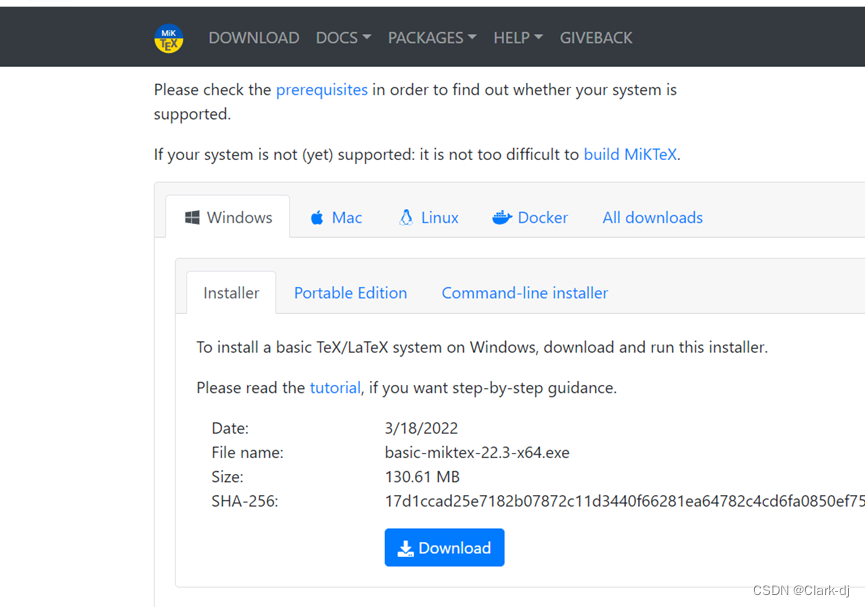Open the tutorial link
Screen dimensions: 865x607
pyautogui.click(x=335, y=387)
